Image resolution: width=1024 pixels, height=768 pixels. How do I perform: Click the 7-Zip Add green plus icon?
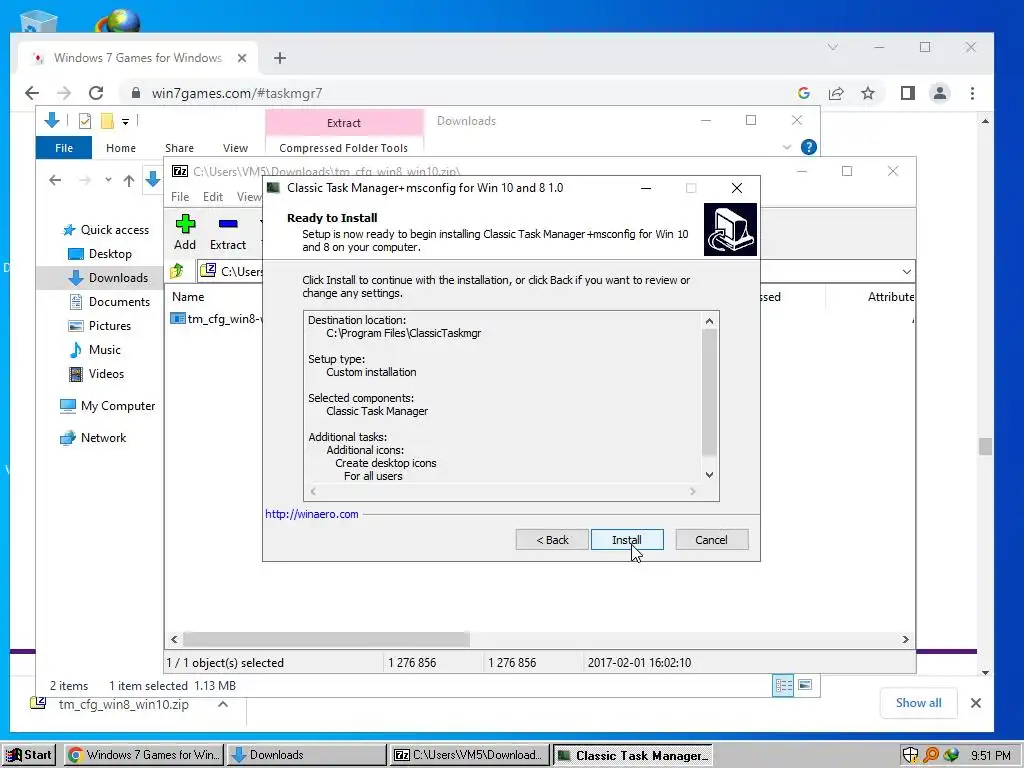(x=185, y=224)
